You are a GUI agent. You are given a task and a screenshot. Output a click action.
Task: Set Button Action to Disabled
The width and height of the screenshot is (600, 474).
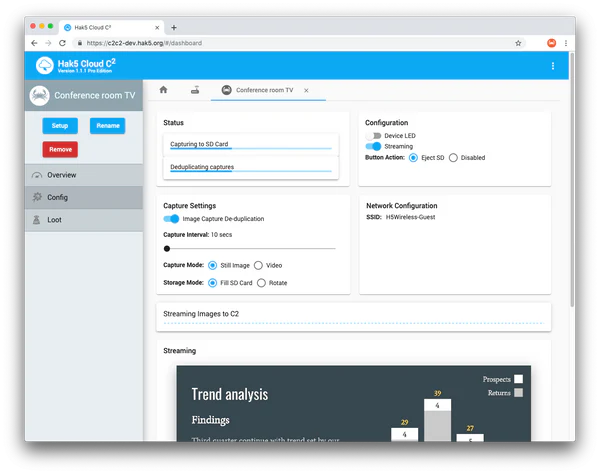(453, 157)
